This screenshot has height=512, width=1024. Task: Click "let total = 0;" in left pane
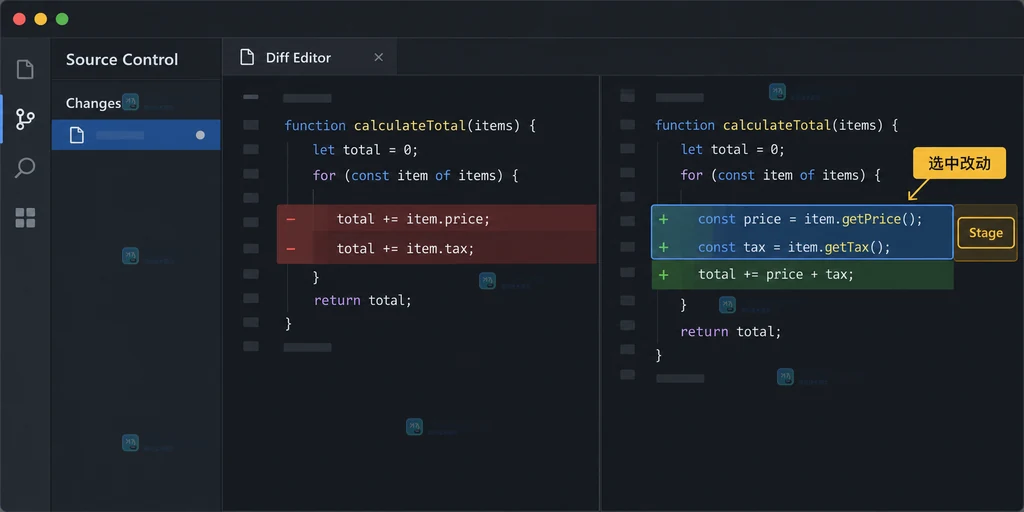[x=365, y=150]
